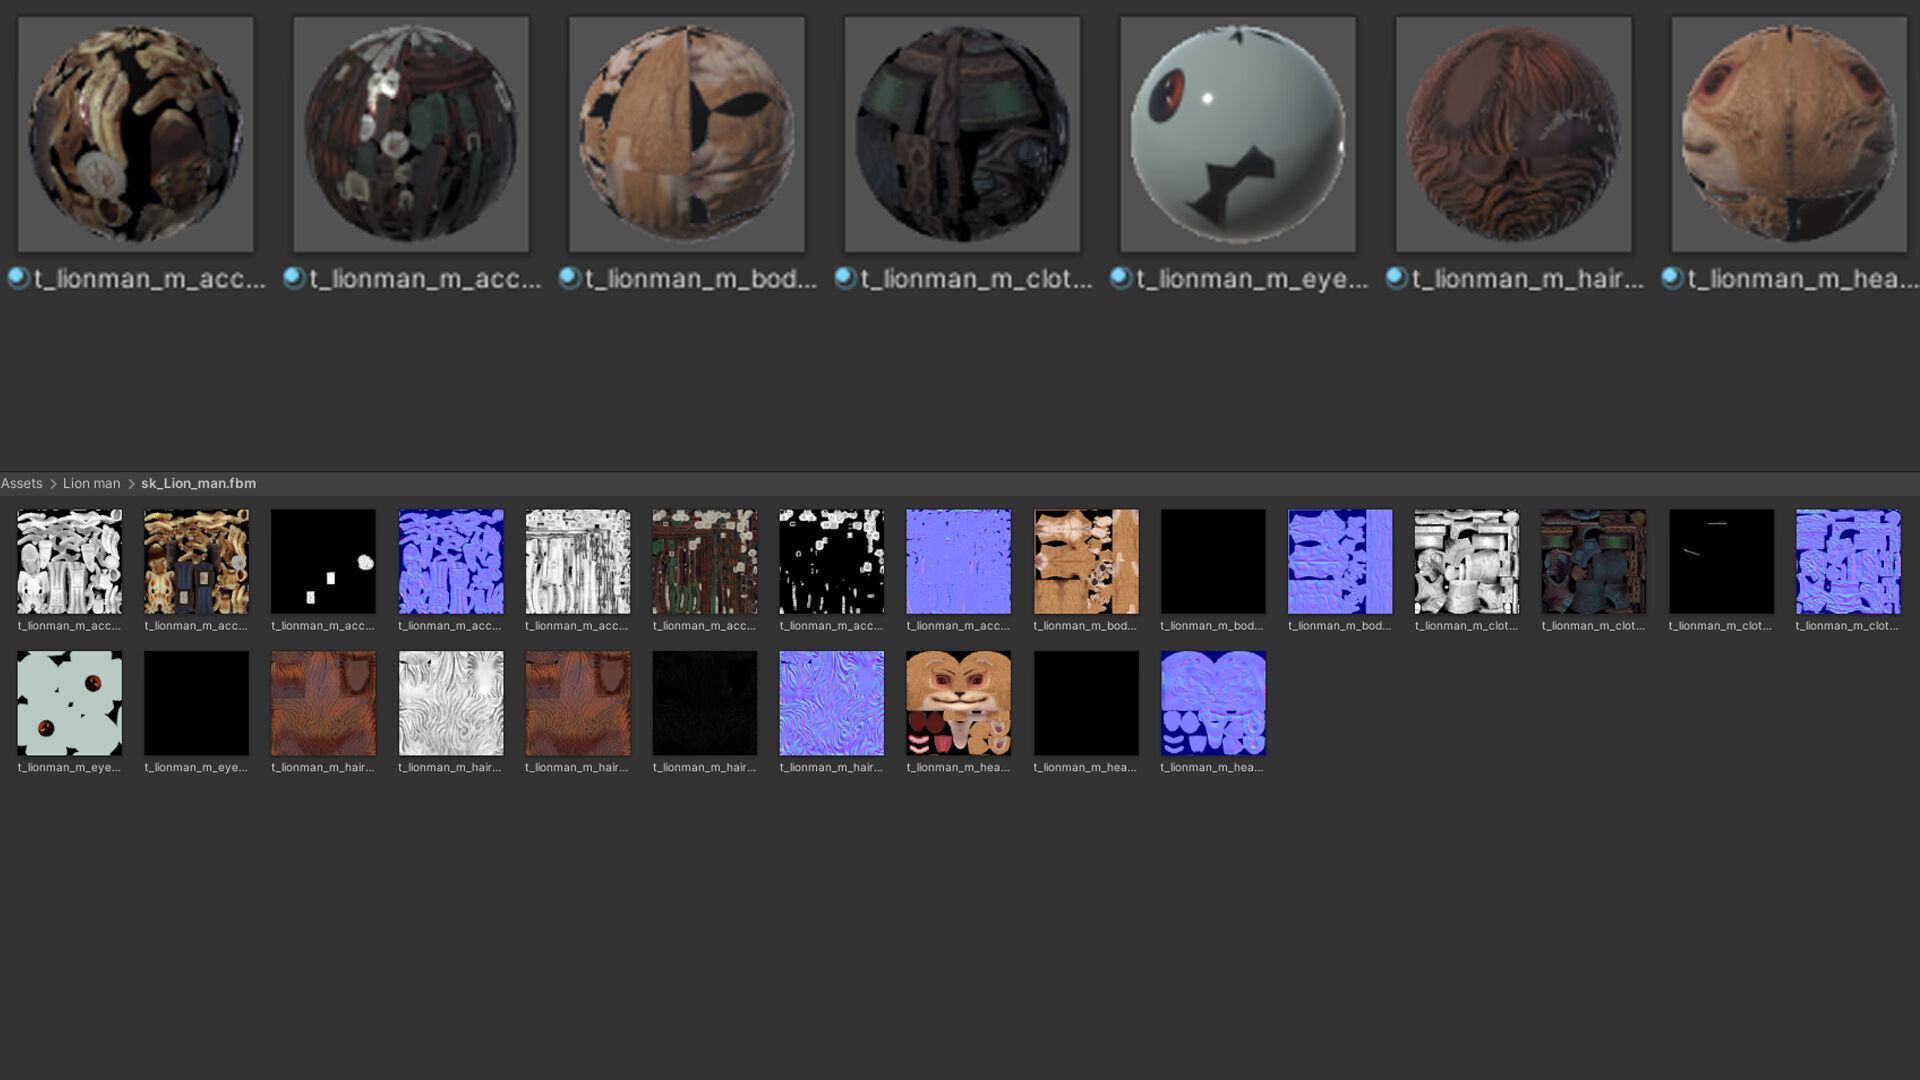Select the lion face albedo texture
The width and height of the screenshot is (1920, 1080).
(958, 703)
